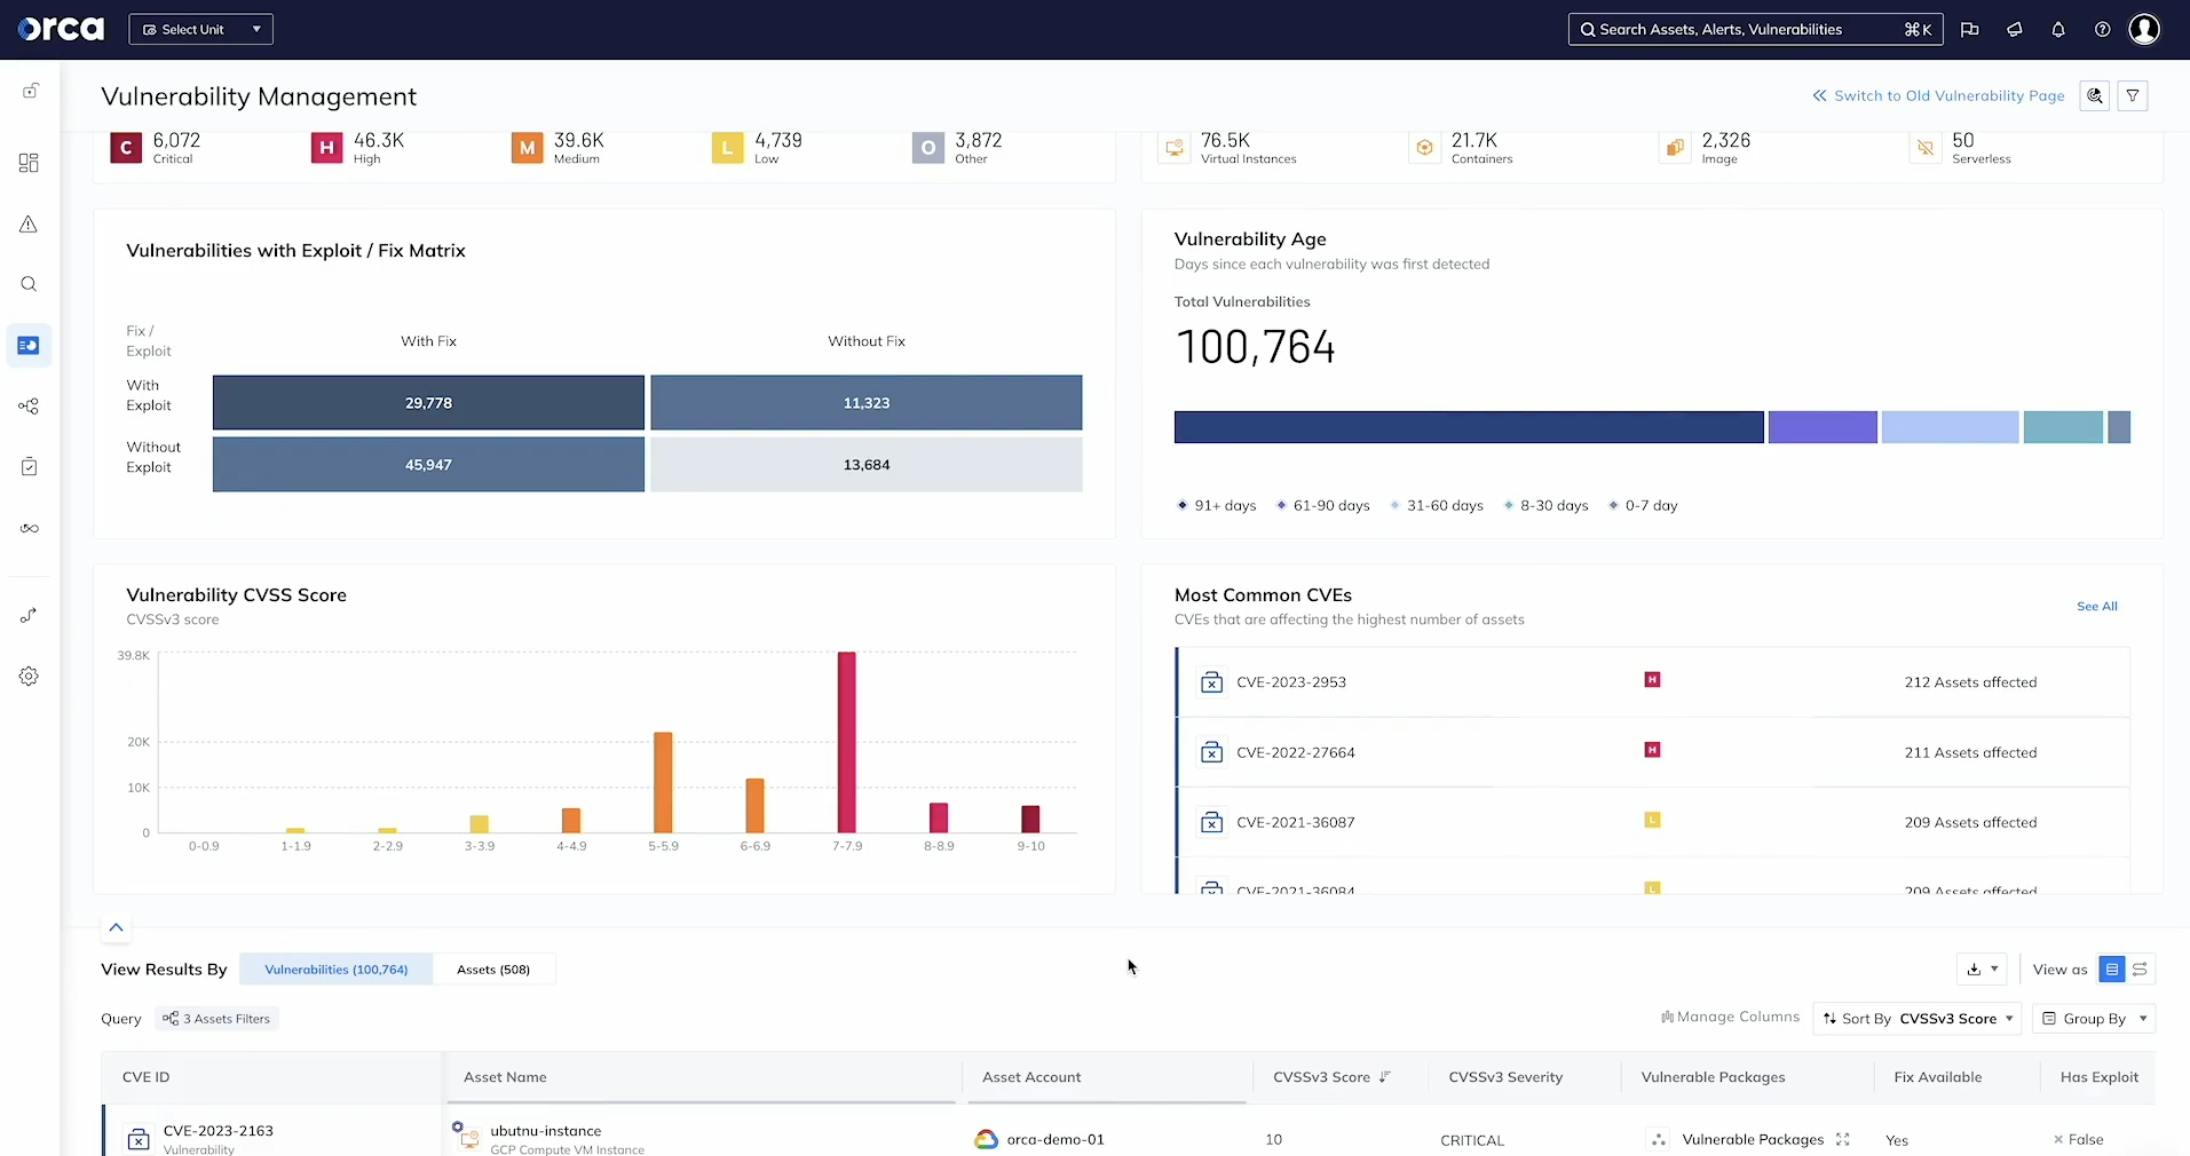The height and width of the screenshot is (1156, 2190).
Task: Open the Sort By CVSSv3 Score dropdown
Action: [x=1917, y=1018]
